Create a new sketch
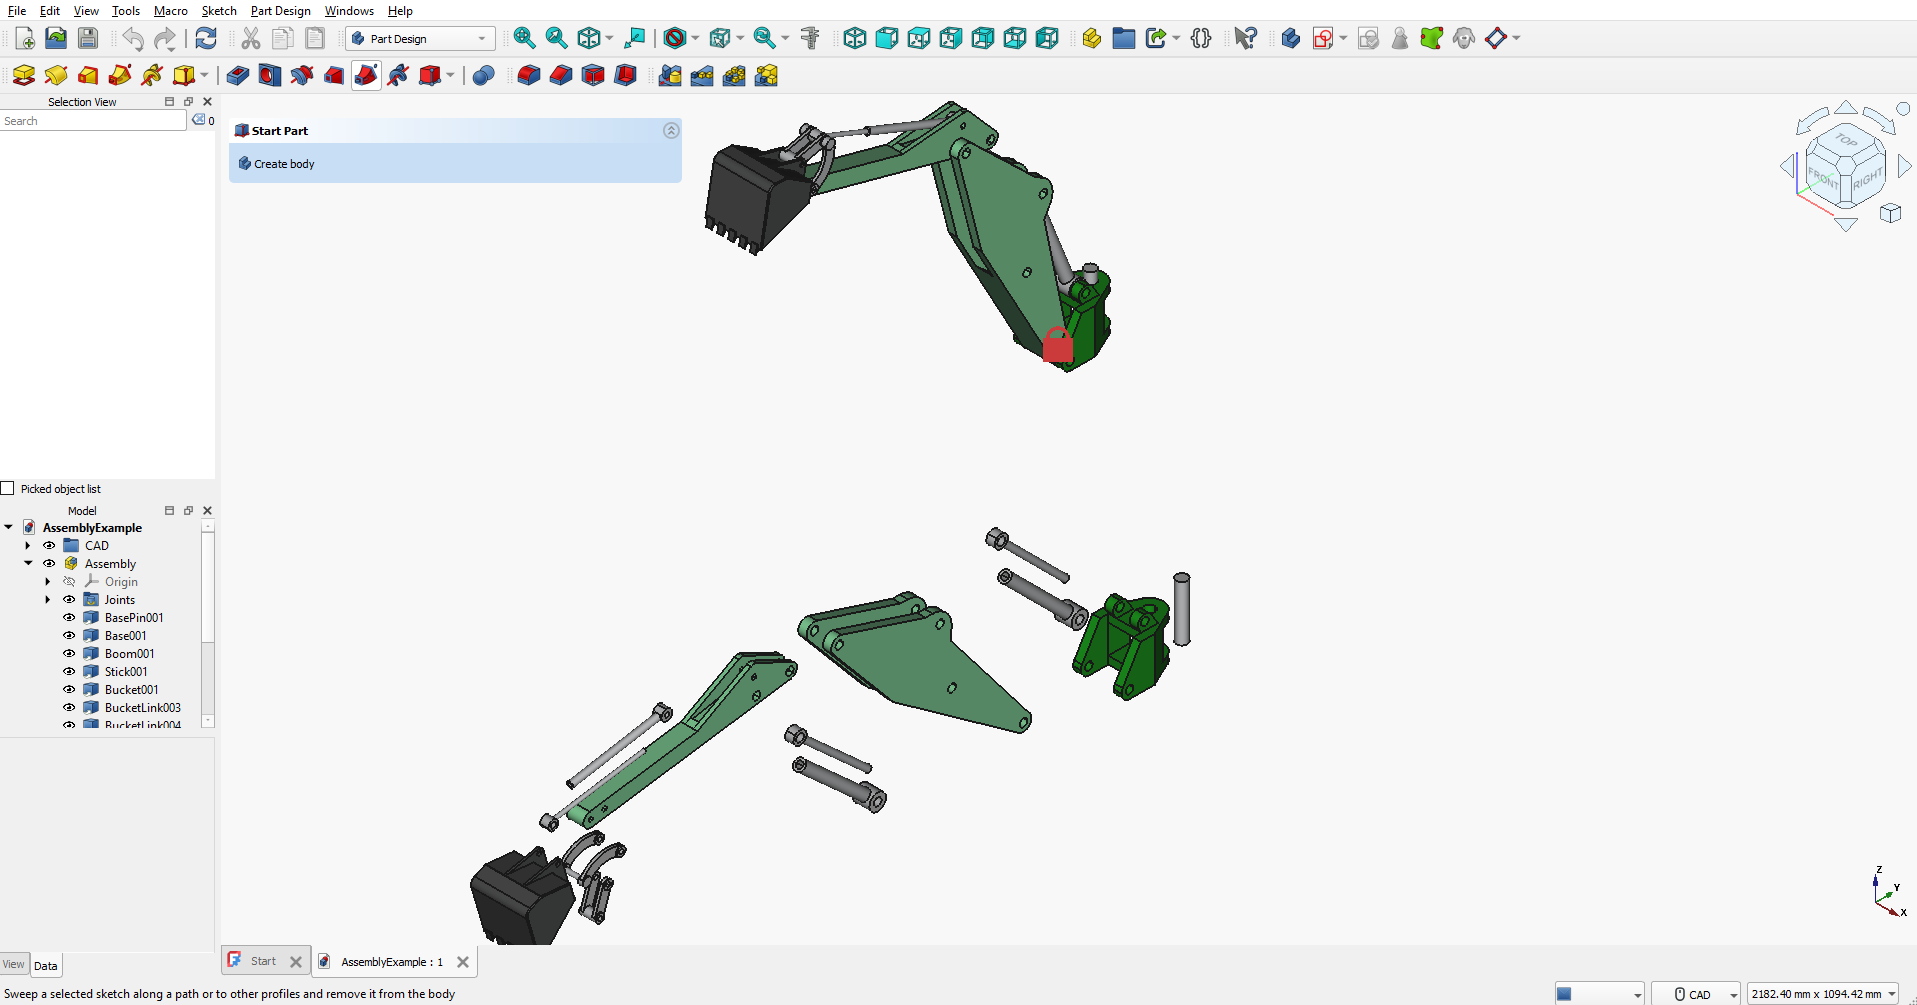Image resolution: width=1917 pixels, height=1005 pixels. pyautogui.click(x=1322, y=38)
